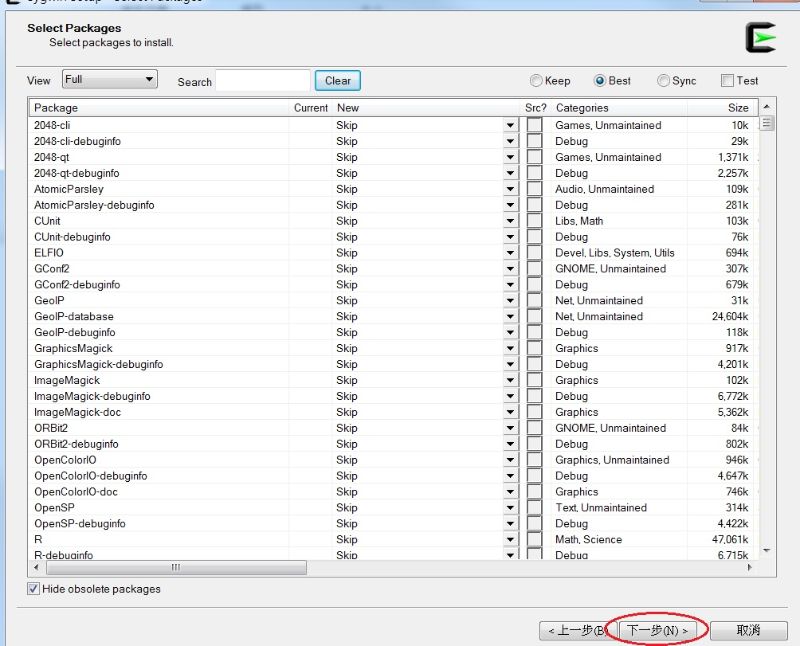The height and width of the screenshot is (646, 800).
Task: Click the vertical scrollbar thumb
Action: point(766,123)
